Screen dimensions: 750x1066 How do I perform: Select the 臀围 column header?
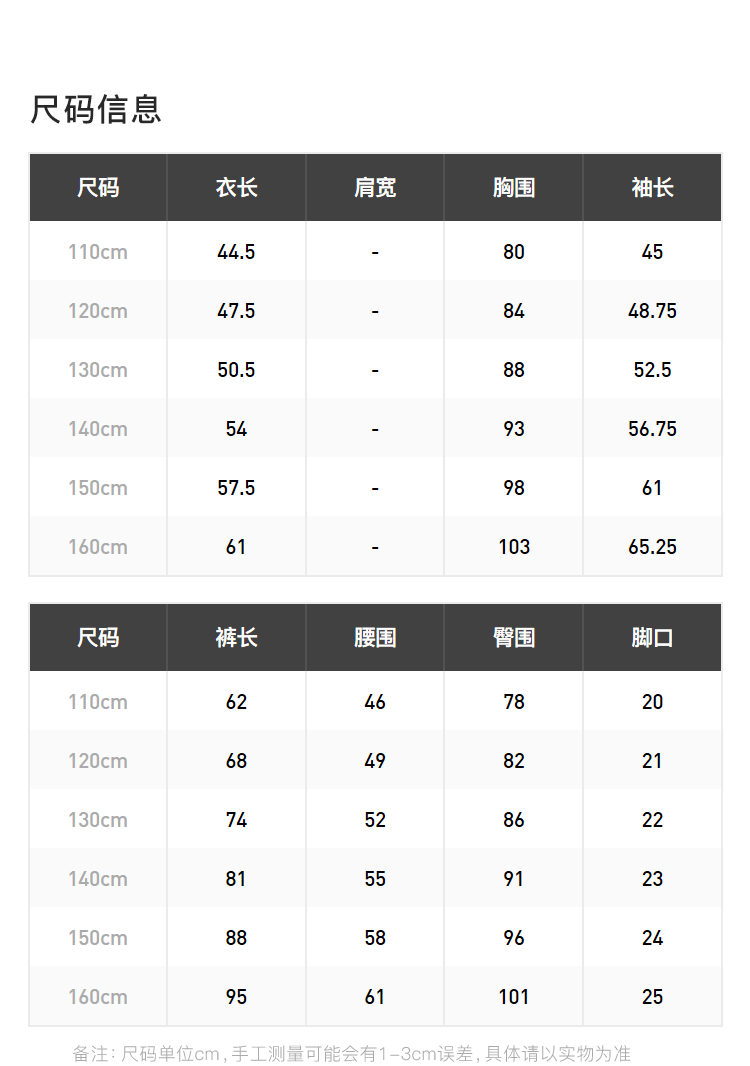514,638
